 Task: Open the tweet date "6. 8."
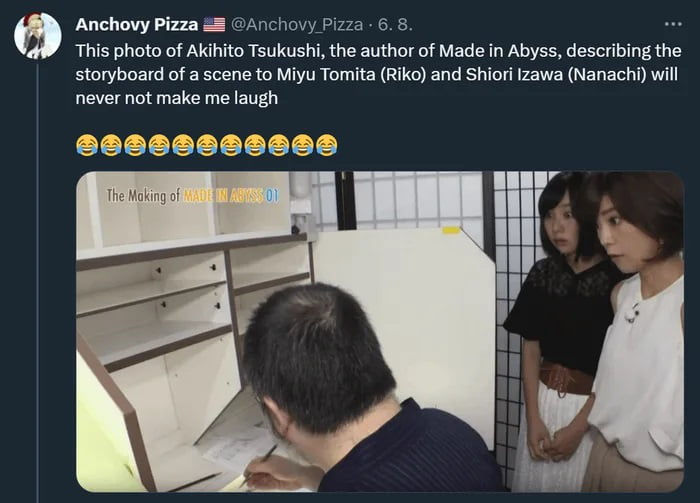tap(395, 24)
